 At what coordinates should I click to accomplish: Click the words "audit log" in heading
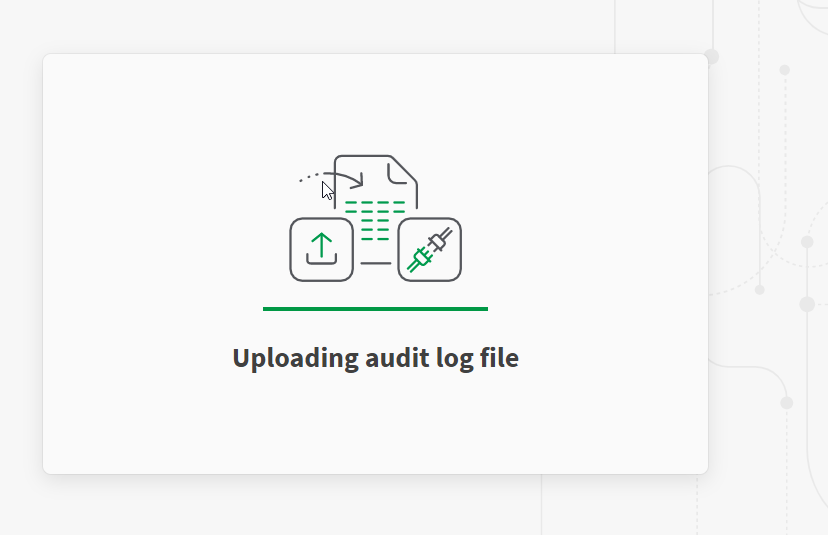coord(420,359)
